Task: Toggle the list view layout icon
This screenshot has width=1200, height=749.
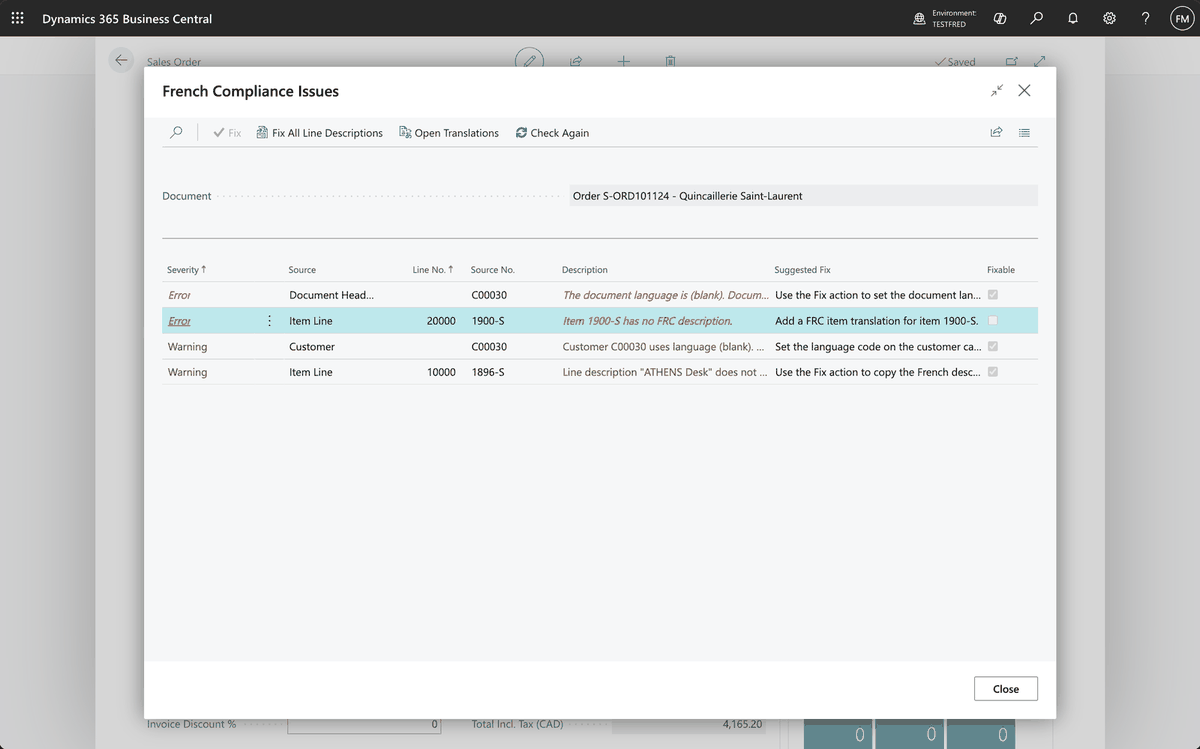Action: coord(1024,132)
